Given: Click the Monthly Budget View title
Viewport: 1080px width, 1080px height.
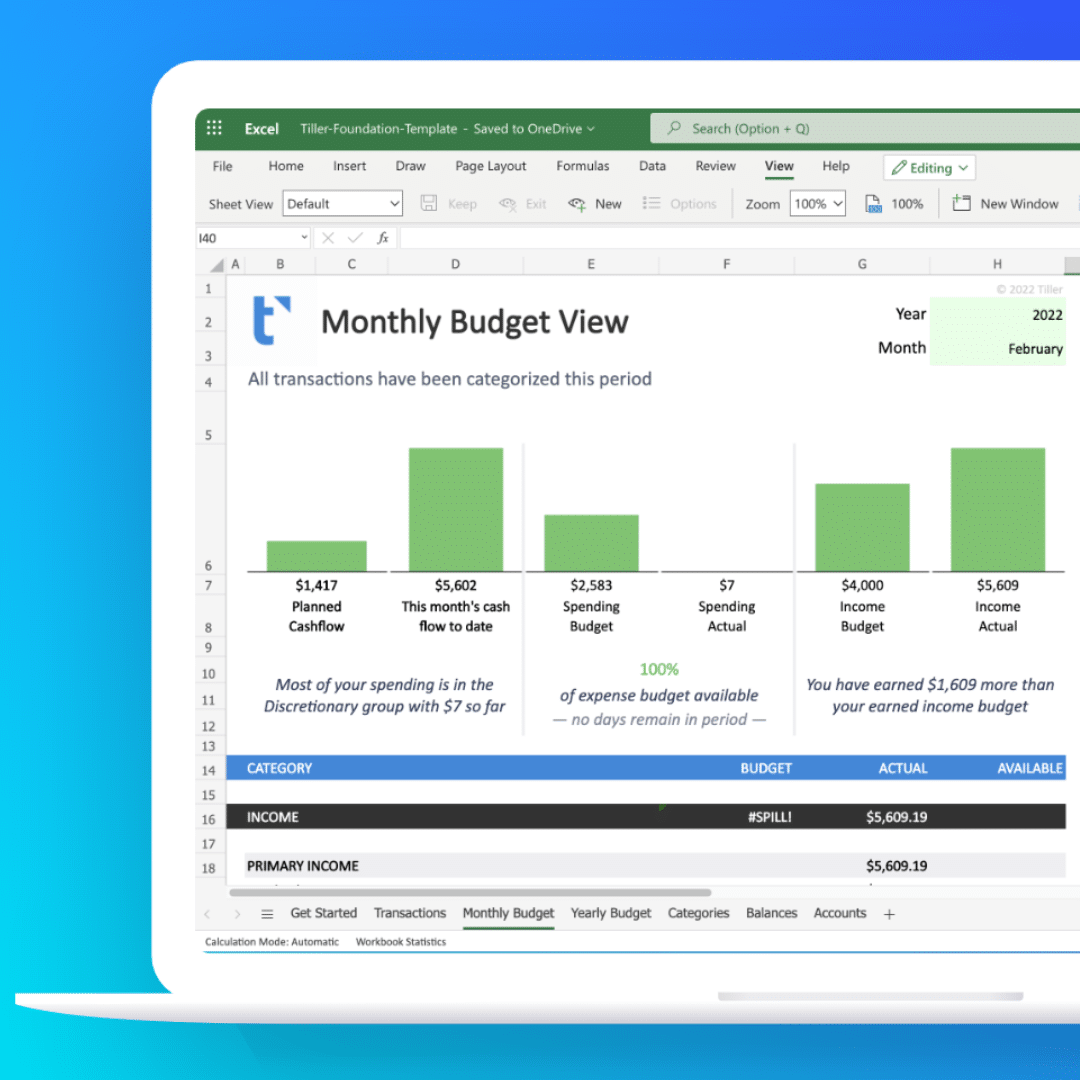Looking at the screenshot, I should 475,322.
